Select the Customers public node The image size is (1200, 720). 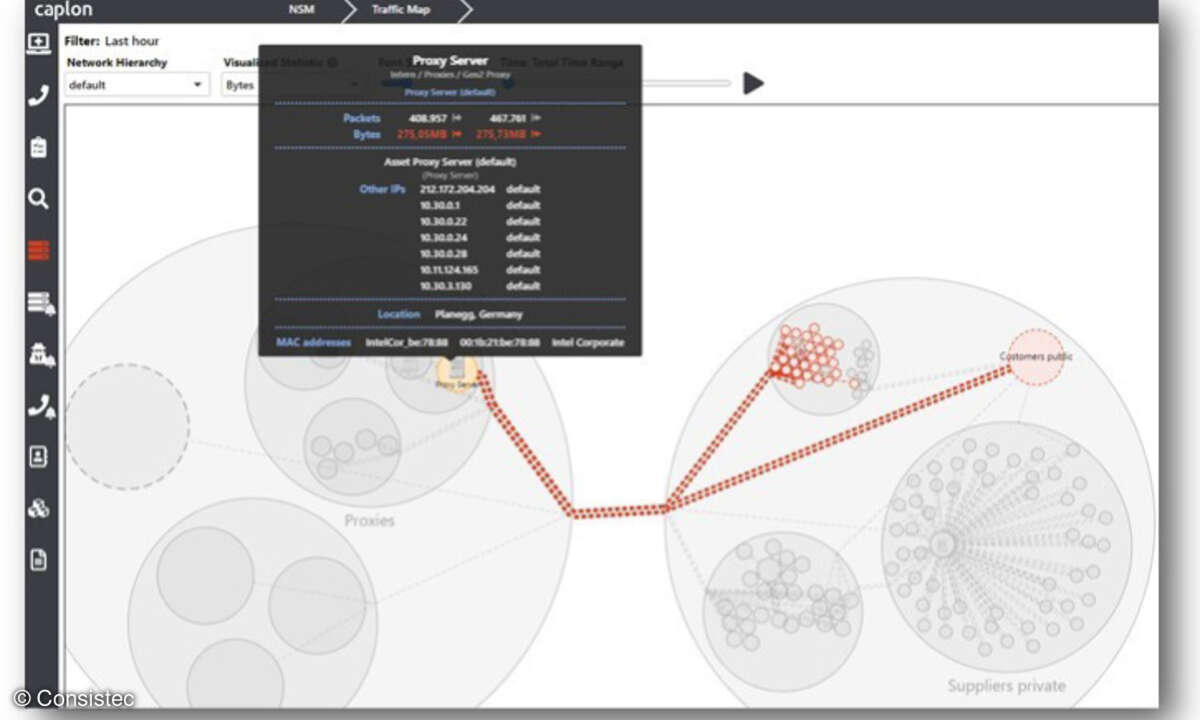point(1036,357)
